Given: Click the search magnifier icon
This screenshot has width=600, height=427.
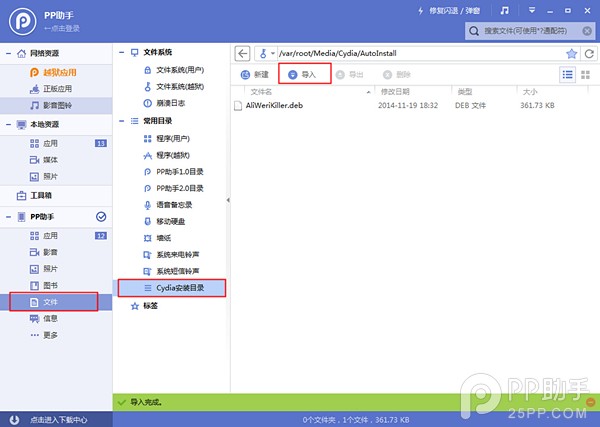Looking at the screenshot, I should (474, 31).
